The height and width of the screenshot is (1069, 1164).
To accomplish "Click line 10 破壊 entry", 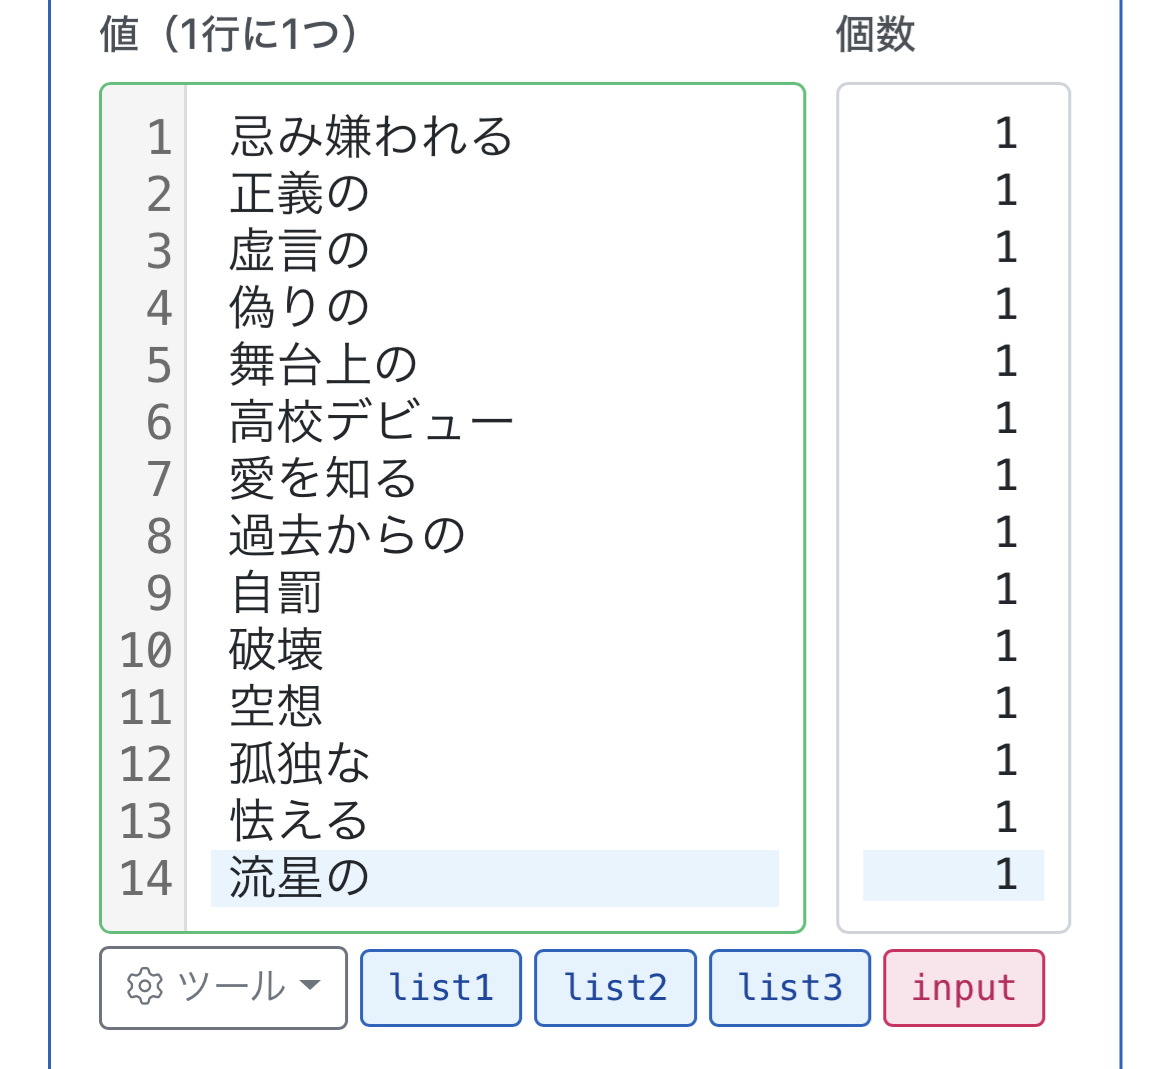I will point(276,650).
